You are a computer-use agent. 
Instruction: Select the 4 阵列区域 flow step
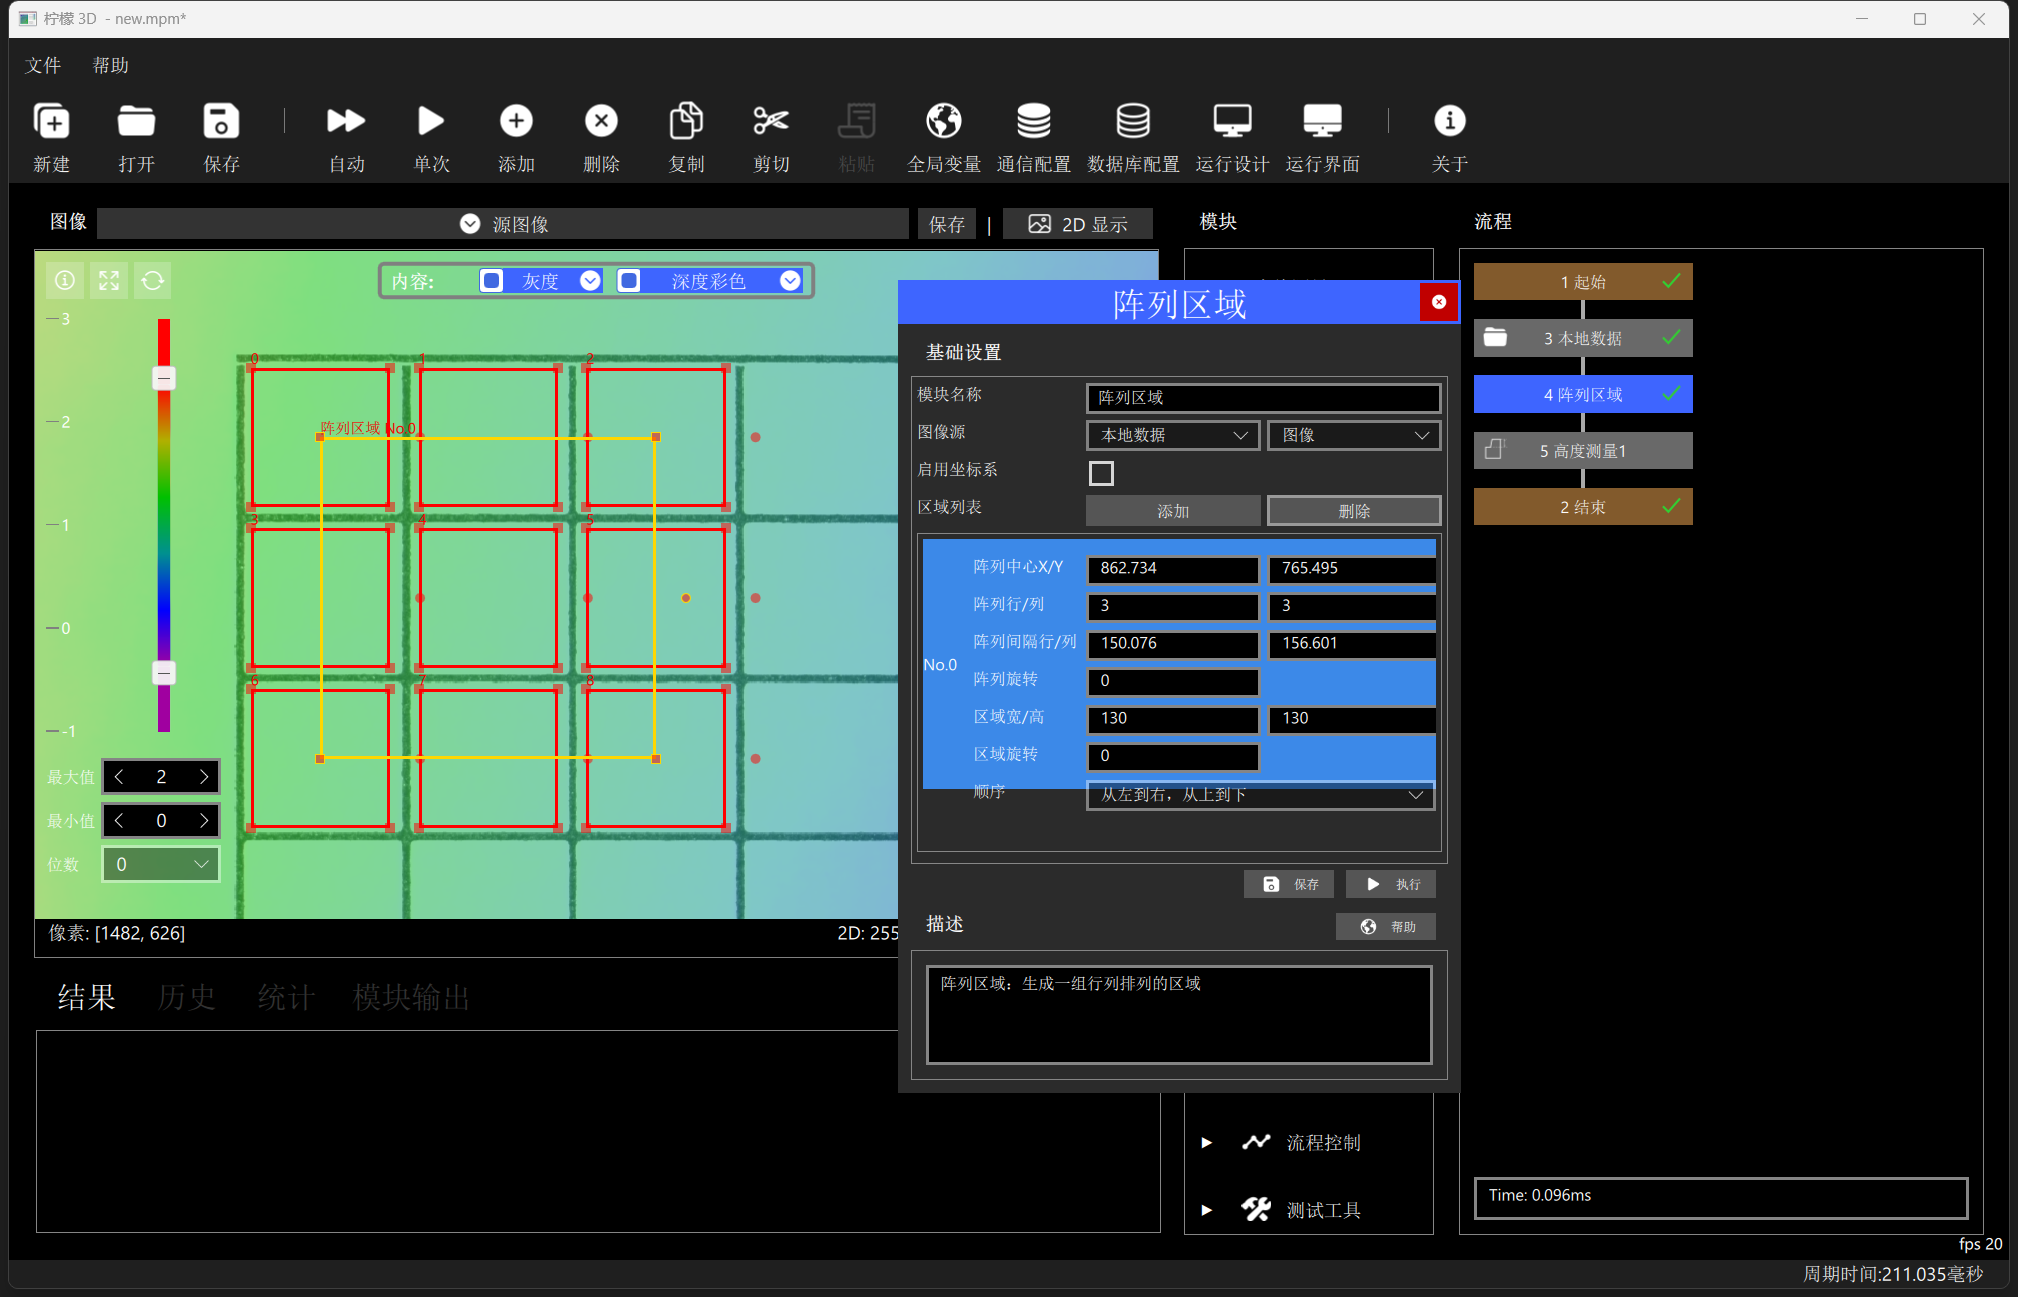1583,394
